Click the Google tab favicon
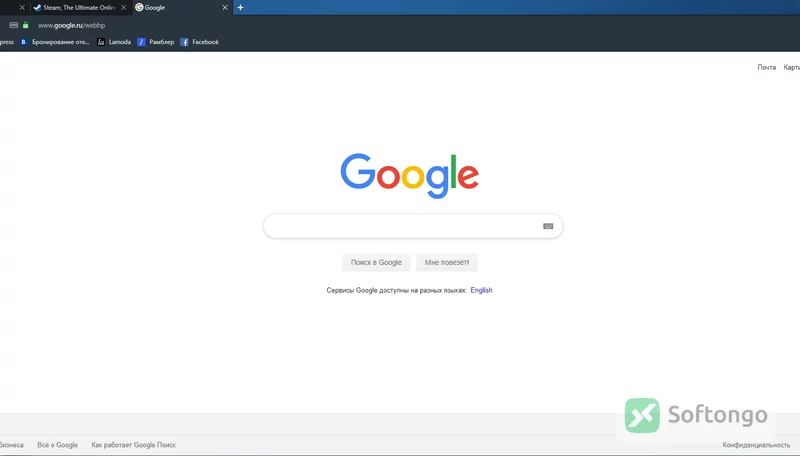The image size is (800, 456). 139,7
